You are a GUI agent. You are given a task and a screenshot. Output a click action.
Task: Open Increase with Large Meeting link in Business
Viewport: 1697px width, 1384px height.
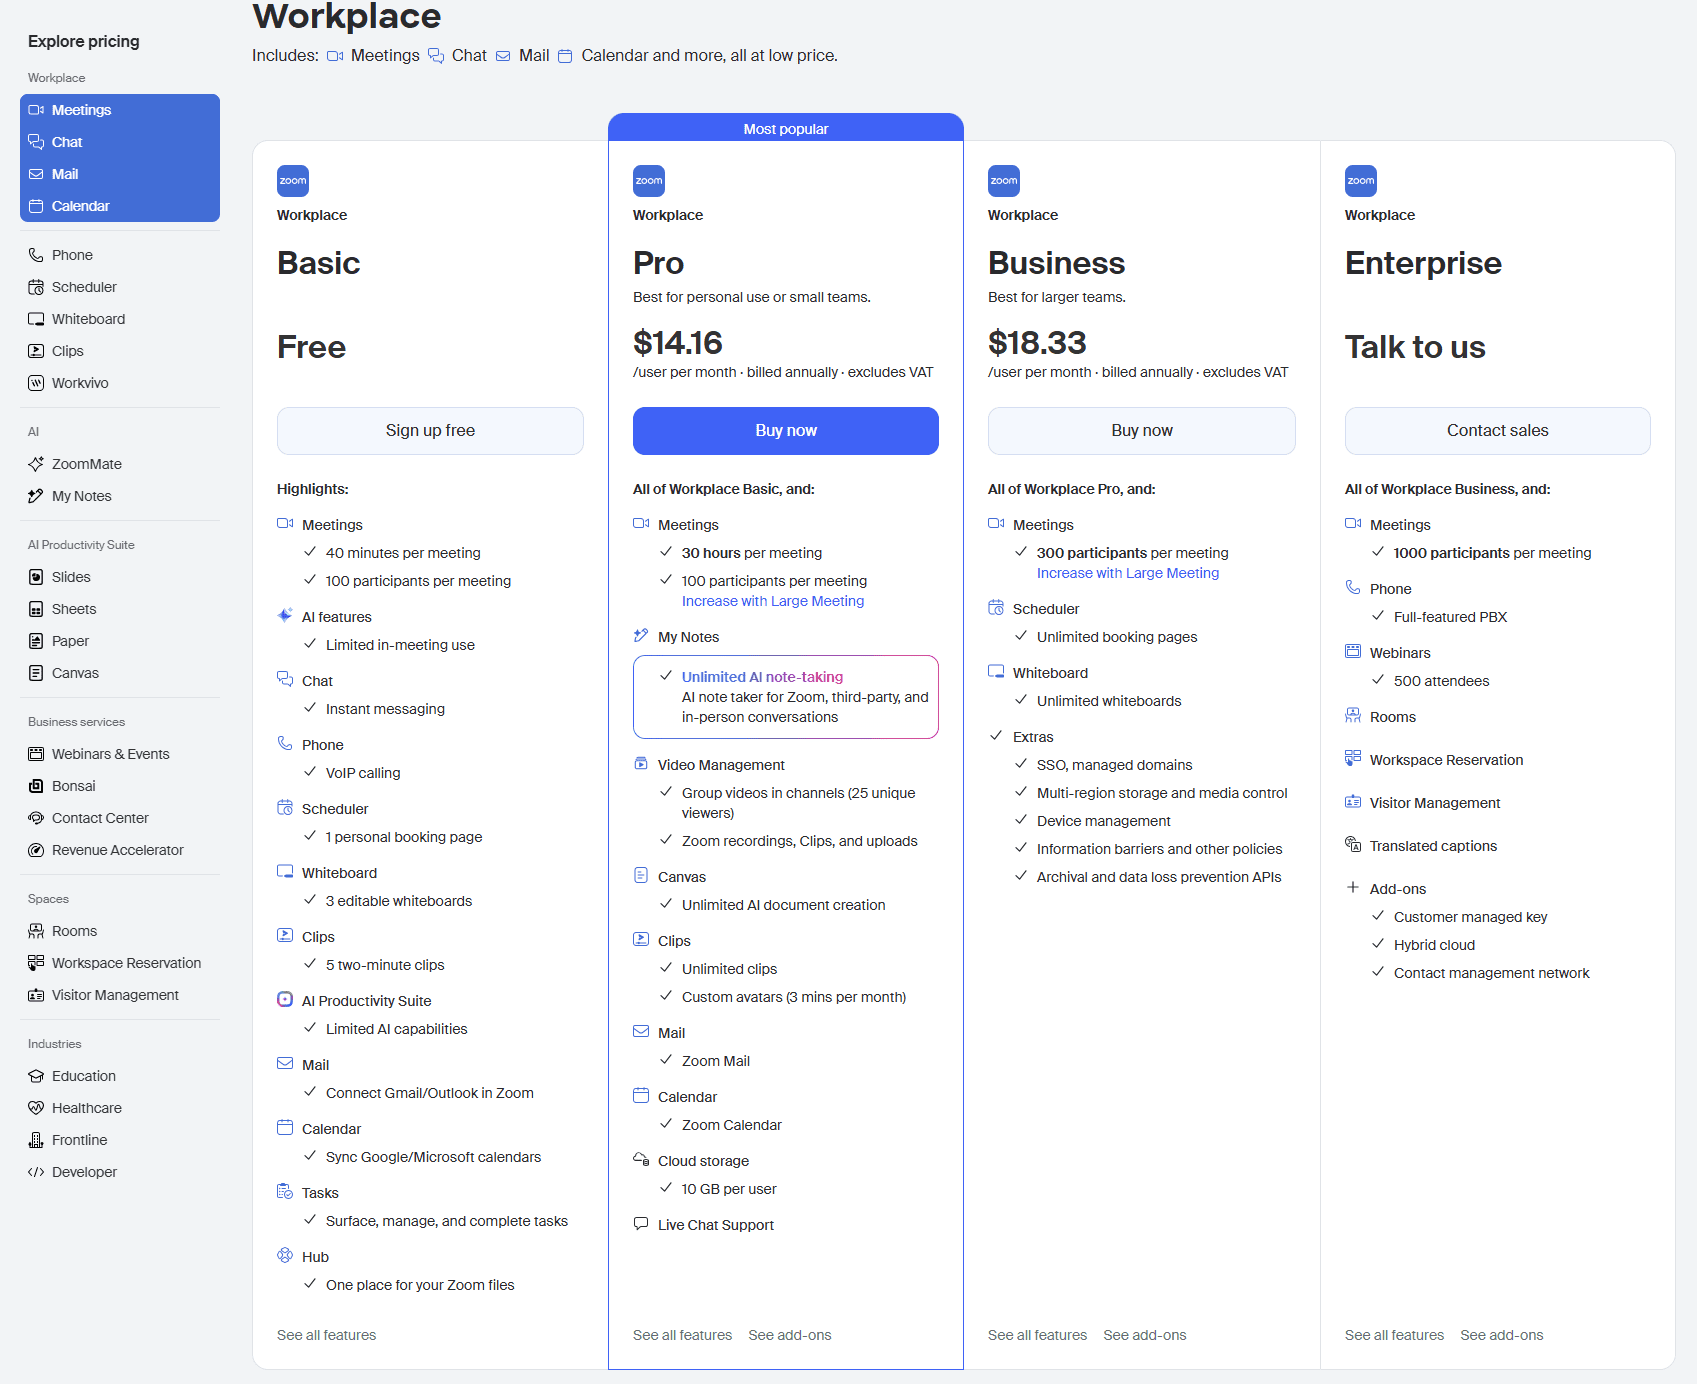(x=1127, y=573)
